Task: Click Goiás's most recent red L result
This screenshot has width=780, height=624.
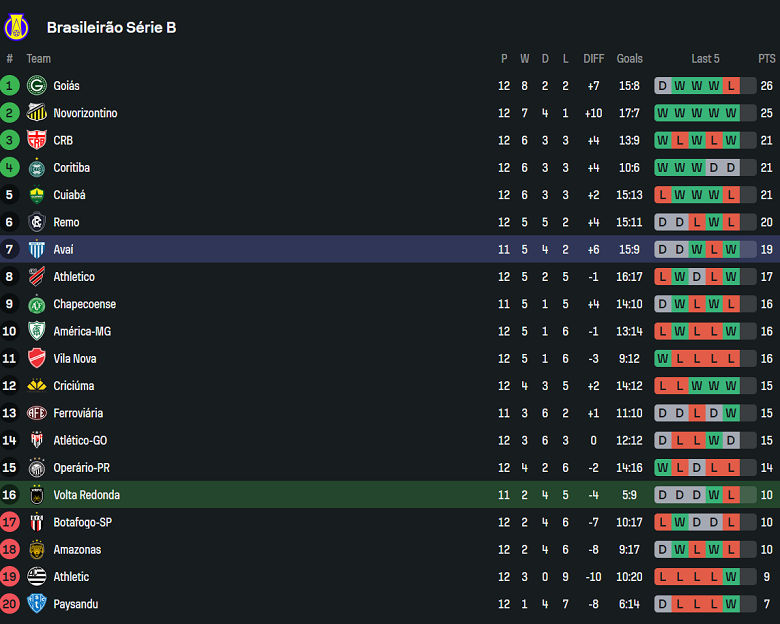Action: tap(731, 86)
